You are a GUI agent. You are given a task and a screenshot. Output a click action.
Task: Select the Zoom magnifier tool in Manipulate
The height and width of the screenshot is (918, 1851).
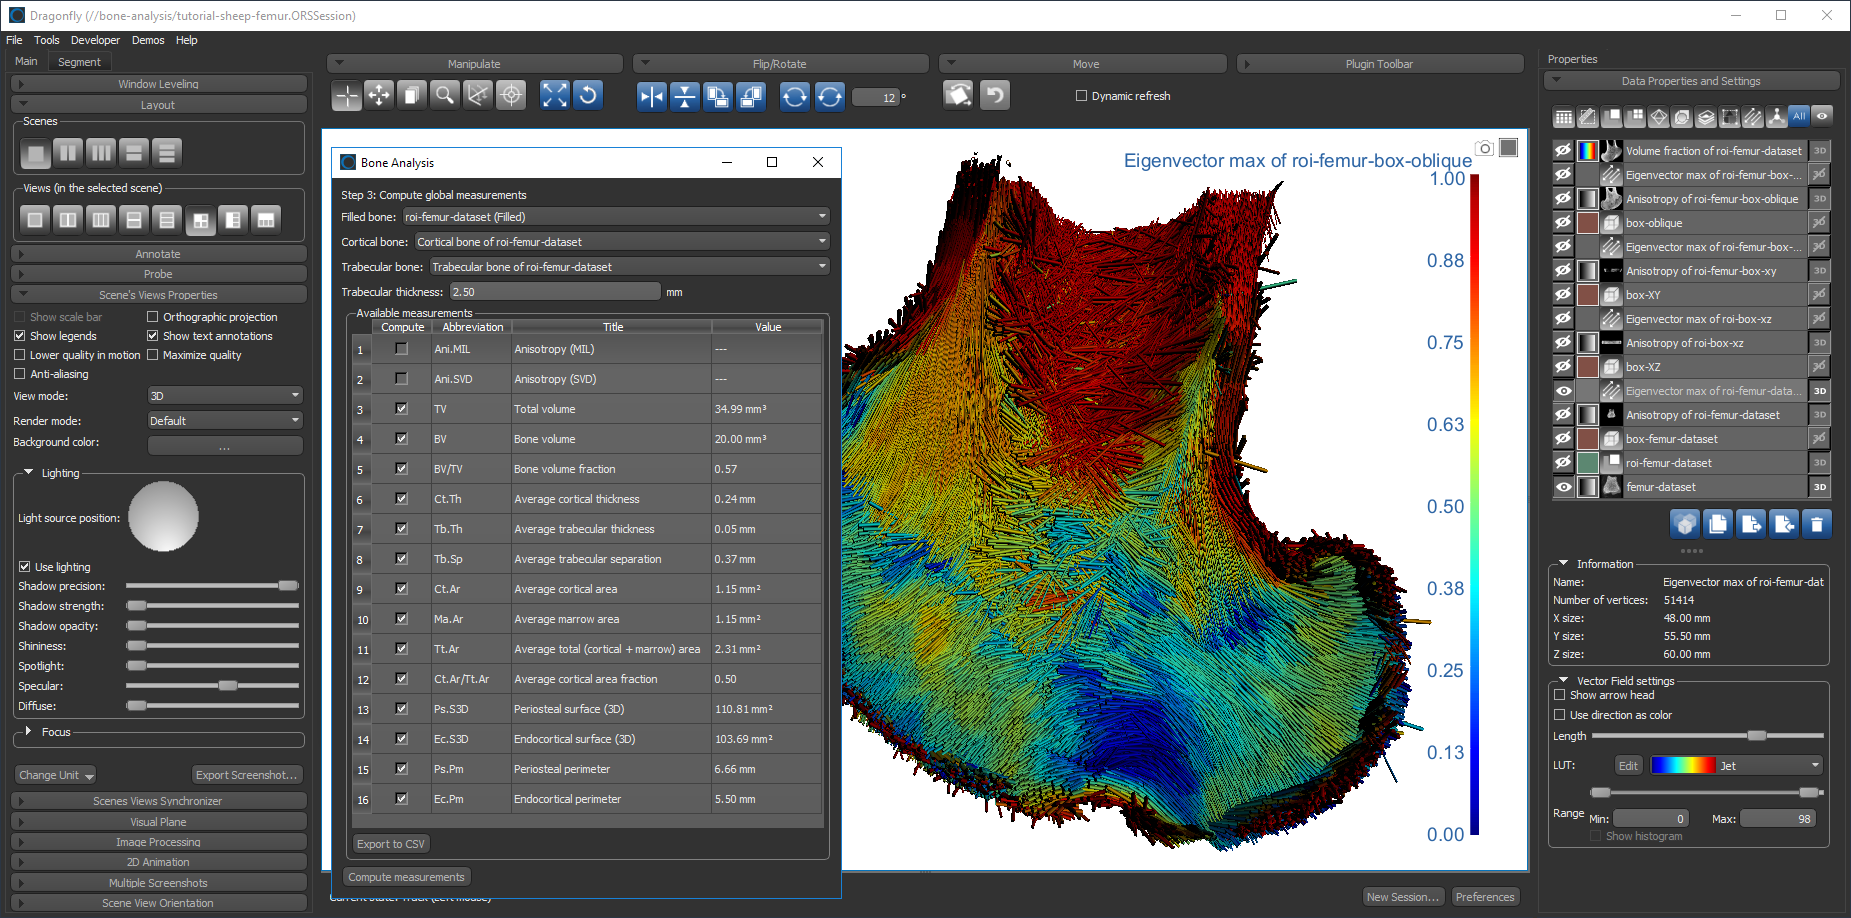(x=445, y=95)
